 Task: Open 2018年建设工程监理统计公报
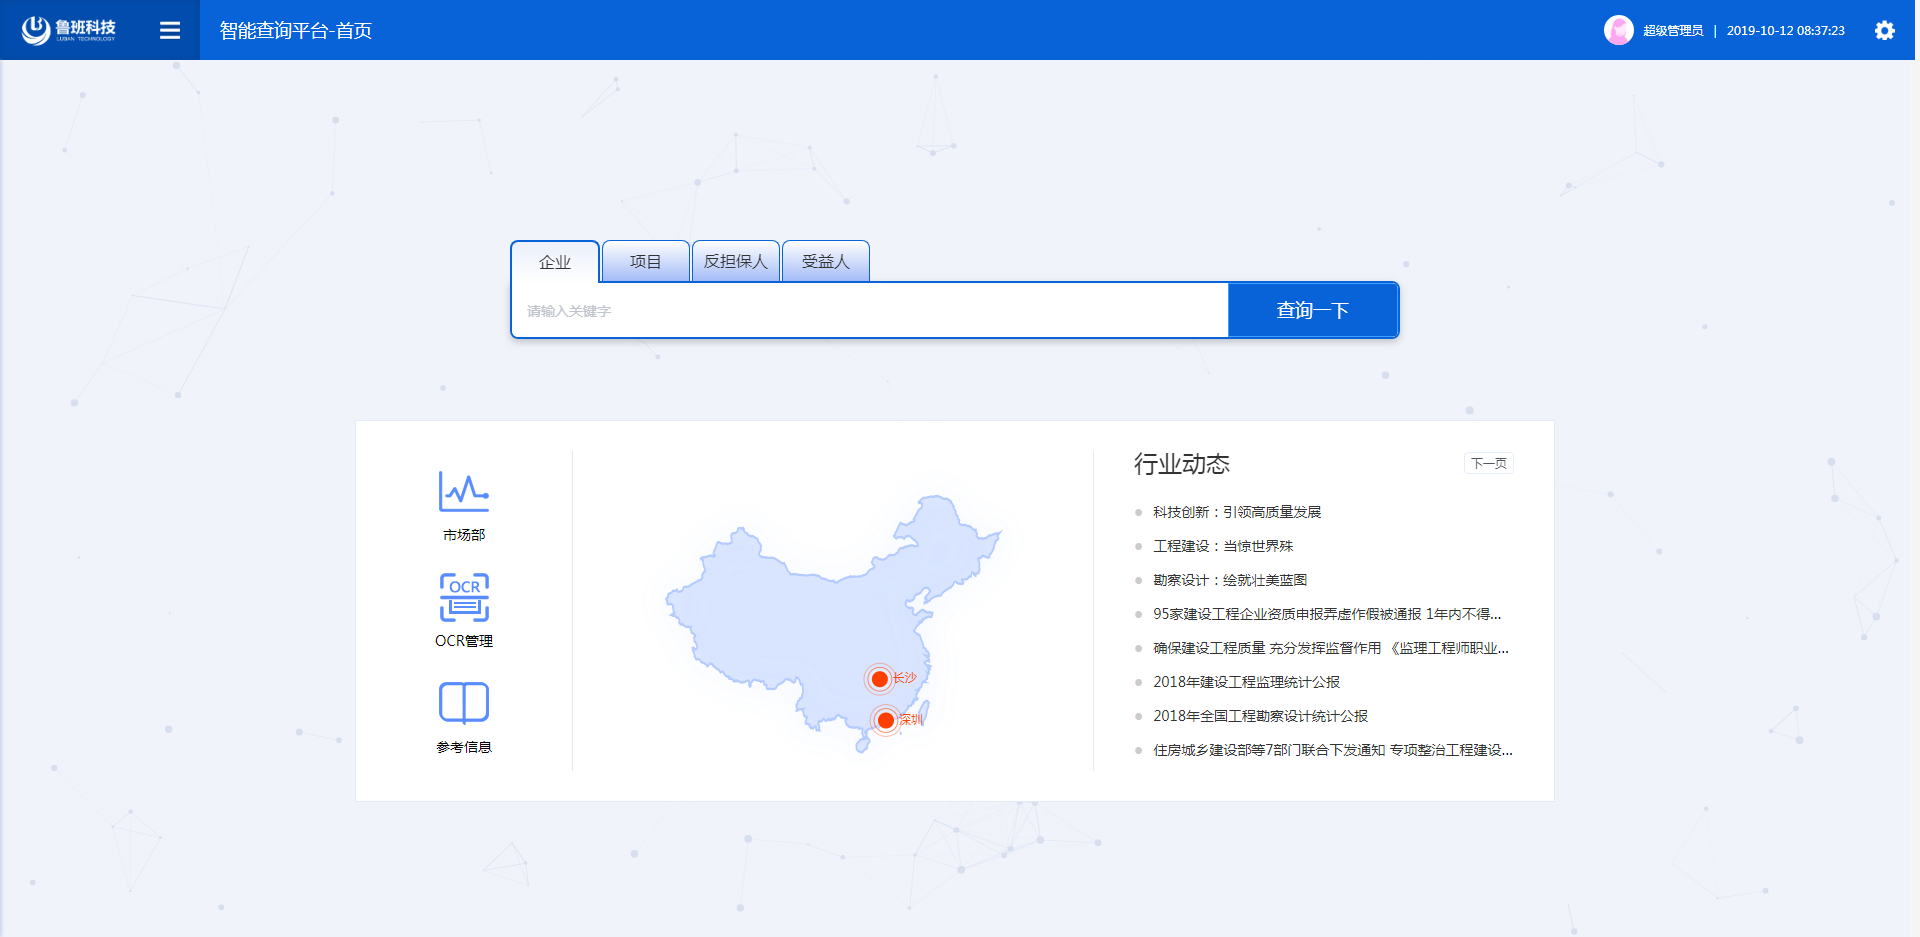[1246, 682]
